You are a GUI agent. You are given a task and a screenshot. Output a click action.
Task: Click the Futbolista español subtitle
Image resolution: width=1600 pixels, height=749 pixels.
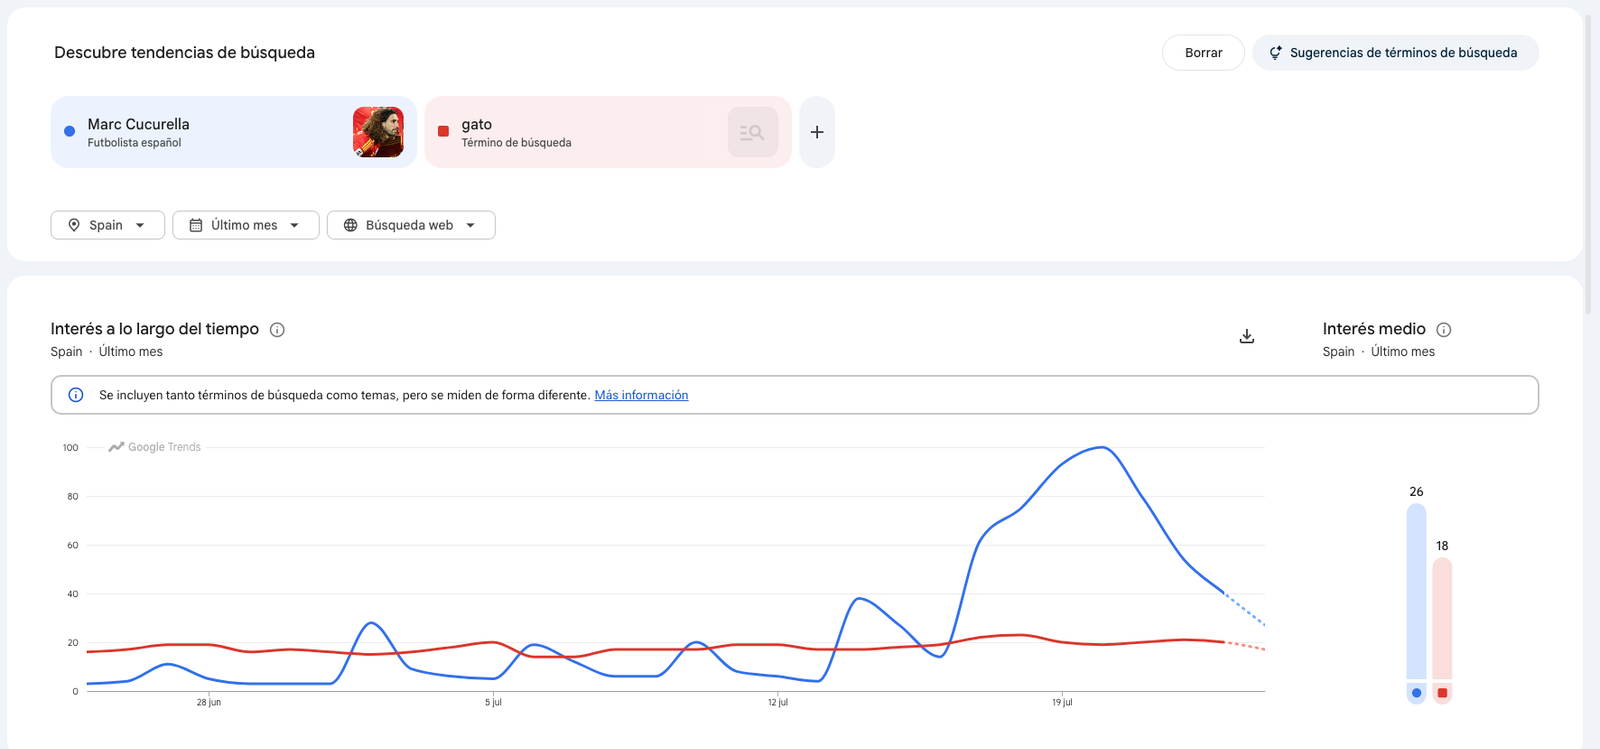click(134, 143)
